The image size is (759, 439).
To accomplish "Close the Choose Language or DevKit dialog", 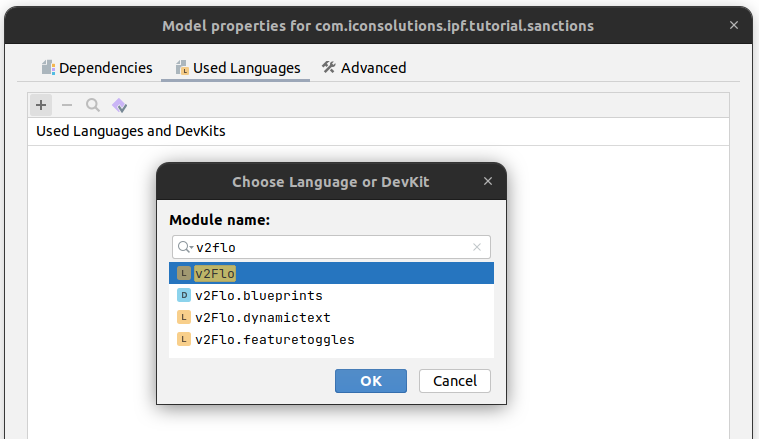I will coord(488,181).
